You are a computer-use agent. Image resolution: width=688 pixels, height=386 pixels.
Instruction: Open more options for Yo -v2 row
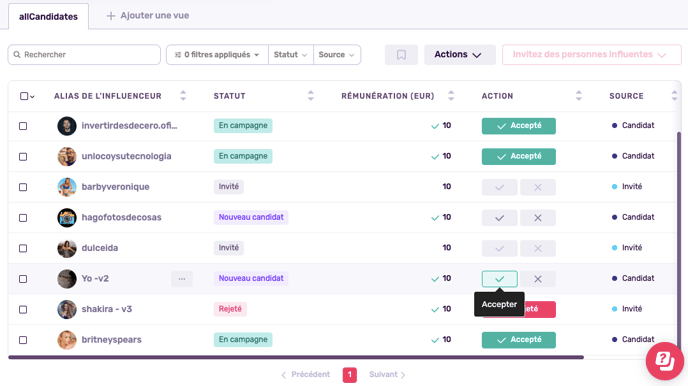(x=182, y=279)
